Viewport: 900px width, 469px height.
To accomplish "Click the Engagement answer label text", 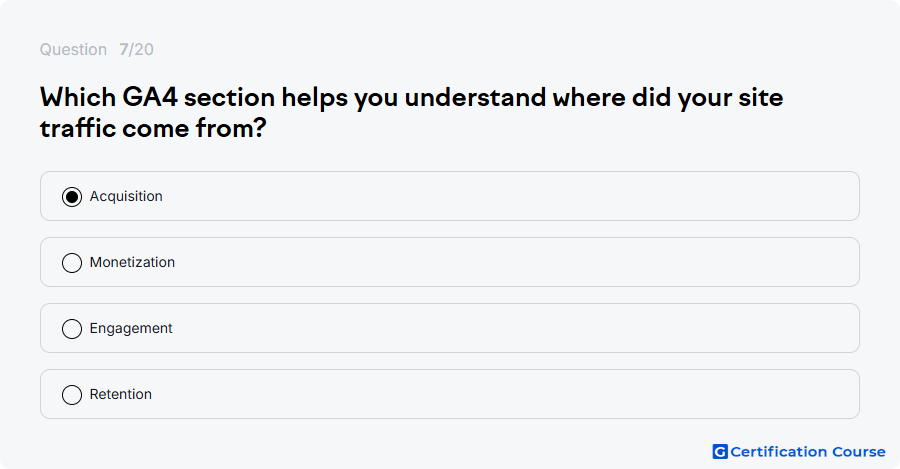I will [x=131, y=328].
